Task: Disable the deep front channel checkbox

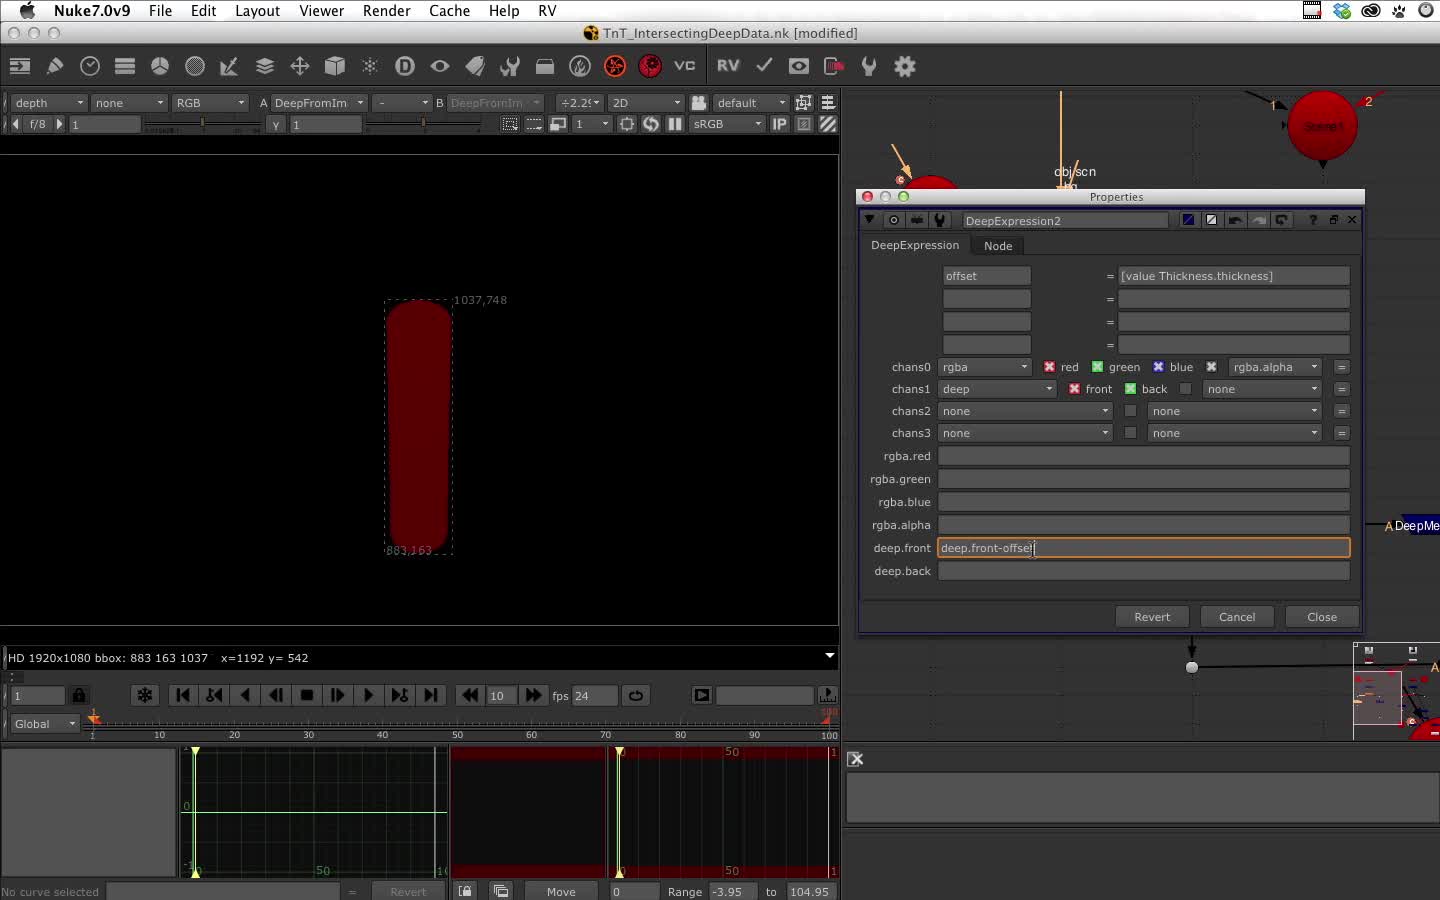Action: point(1074,389)
